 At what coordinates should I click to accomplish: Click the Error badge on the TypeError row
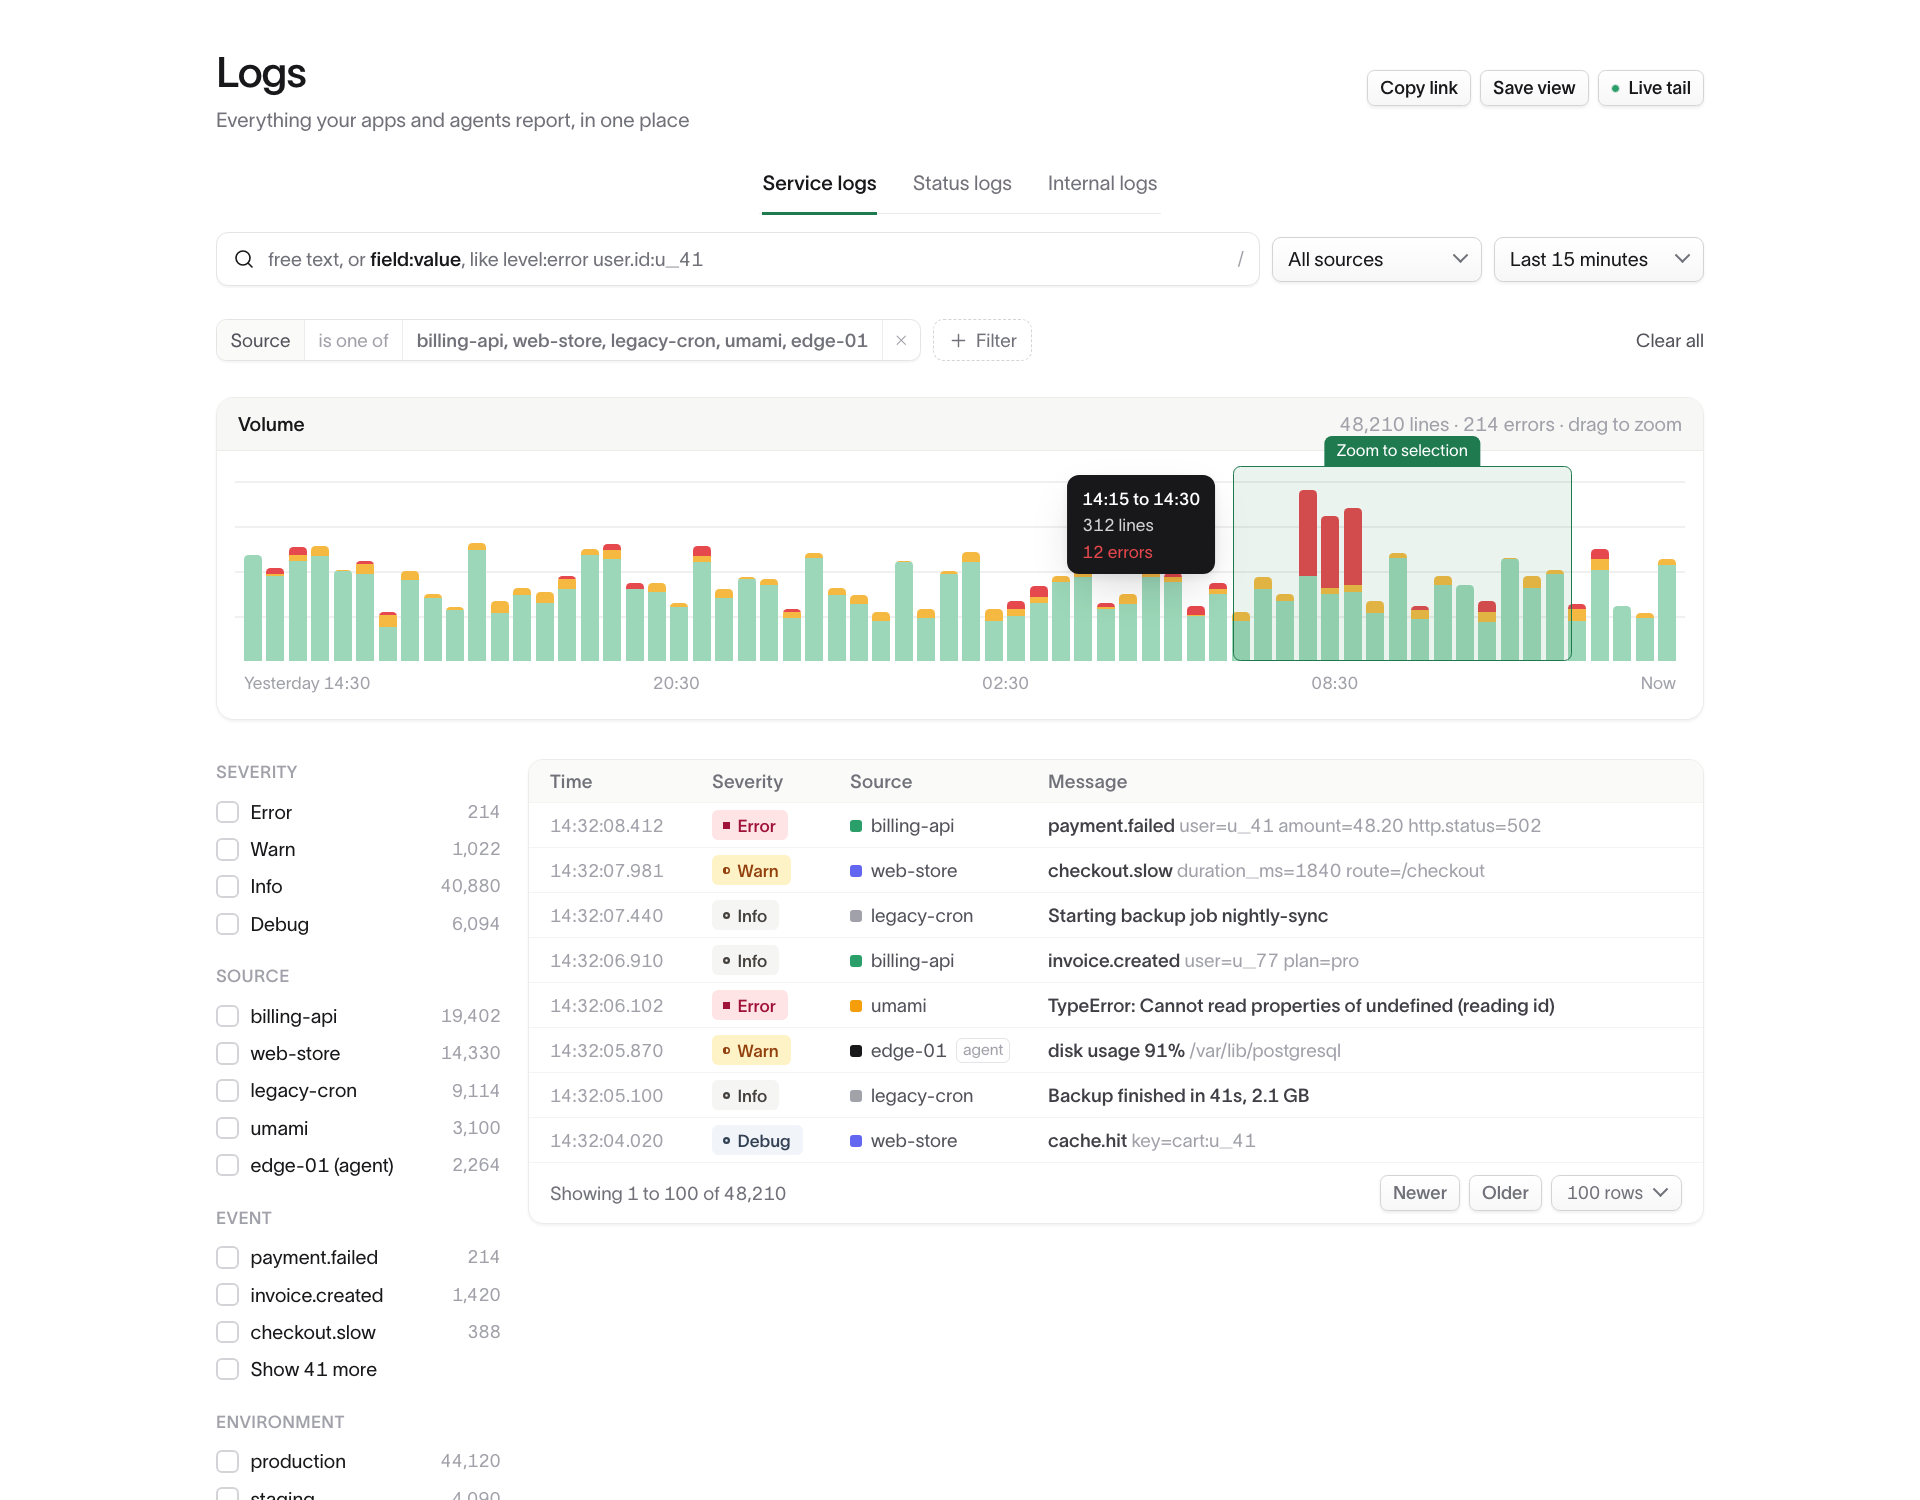[749, 1006]
